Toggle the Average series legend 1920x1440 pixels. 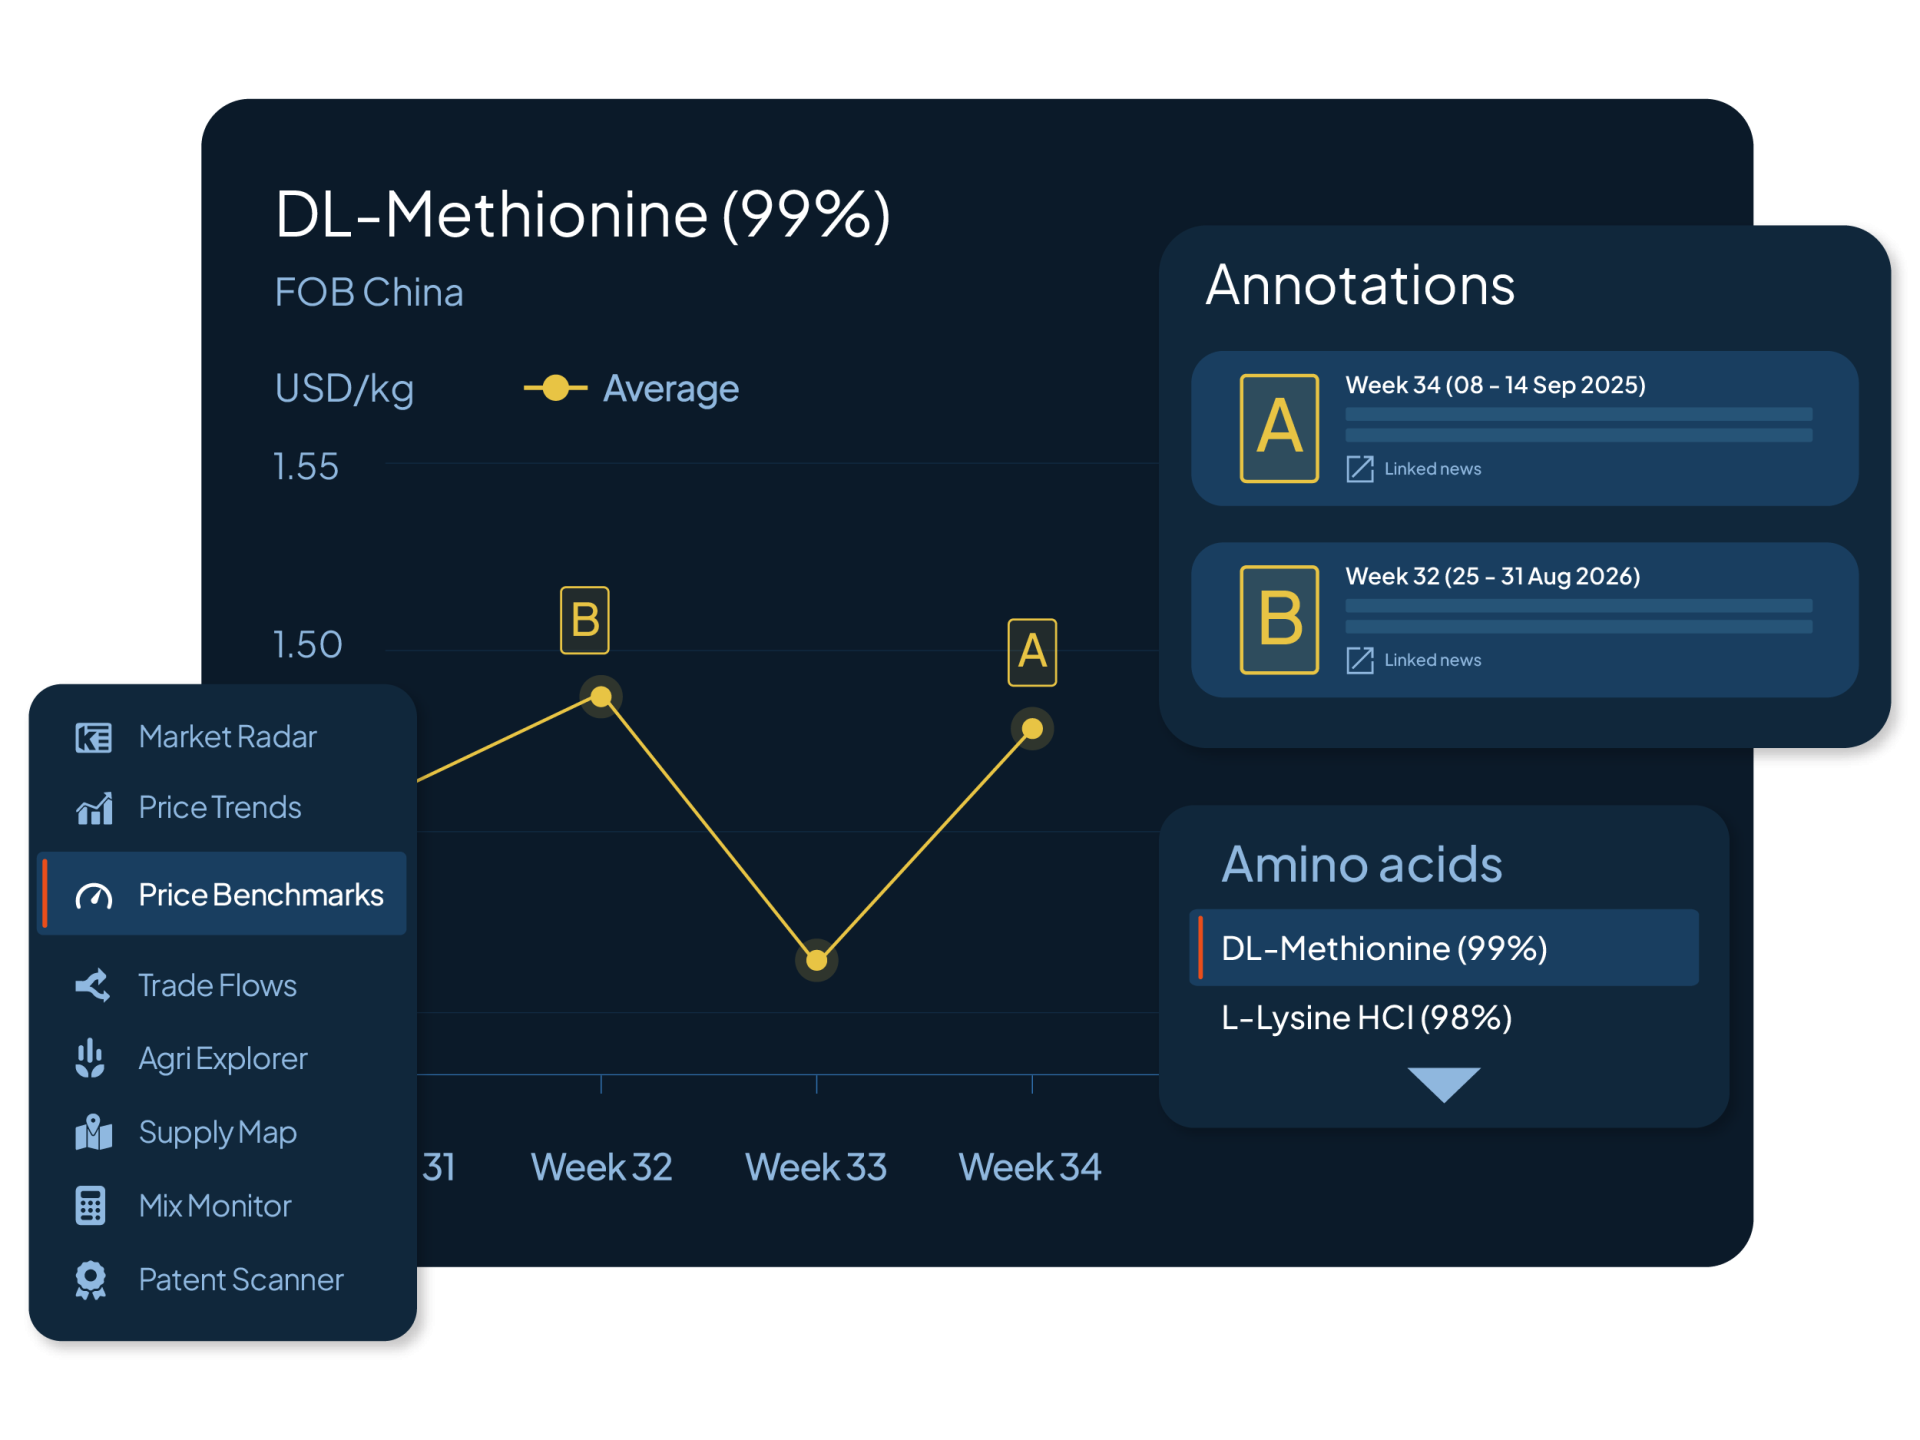pyautogui.click(x=632, y=388)
